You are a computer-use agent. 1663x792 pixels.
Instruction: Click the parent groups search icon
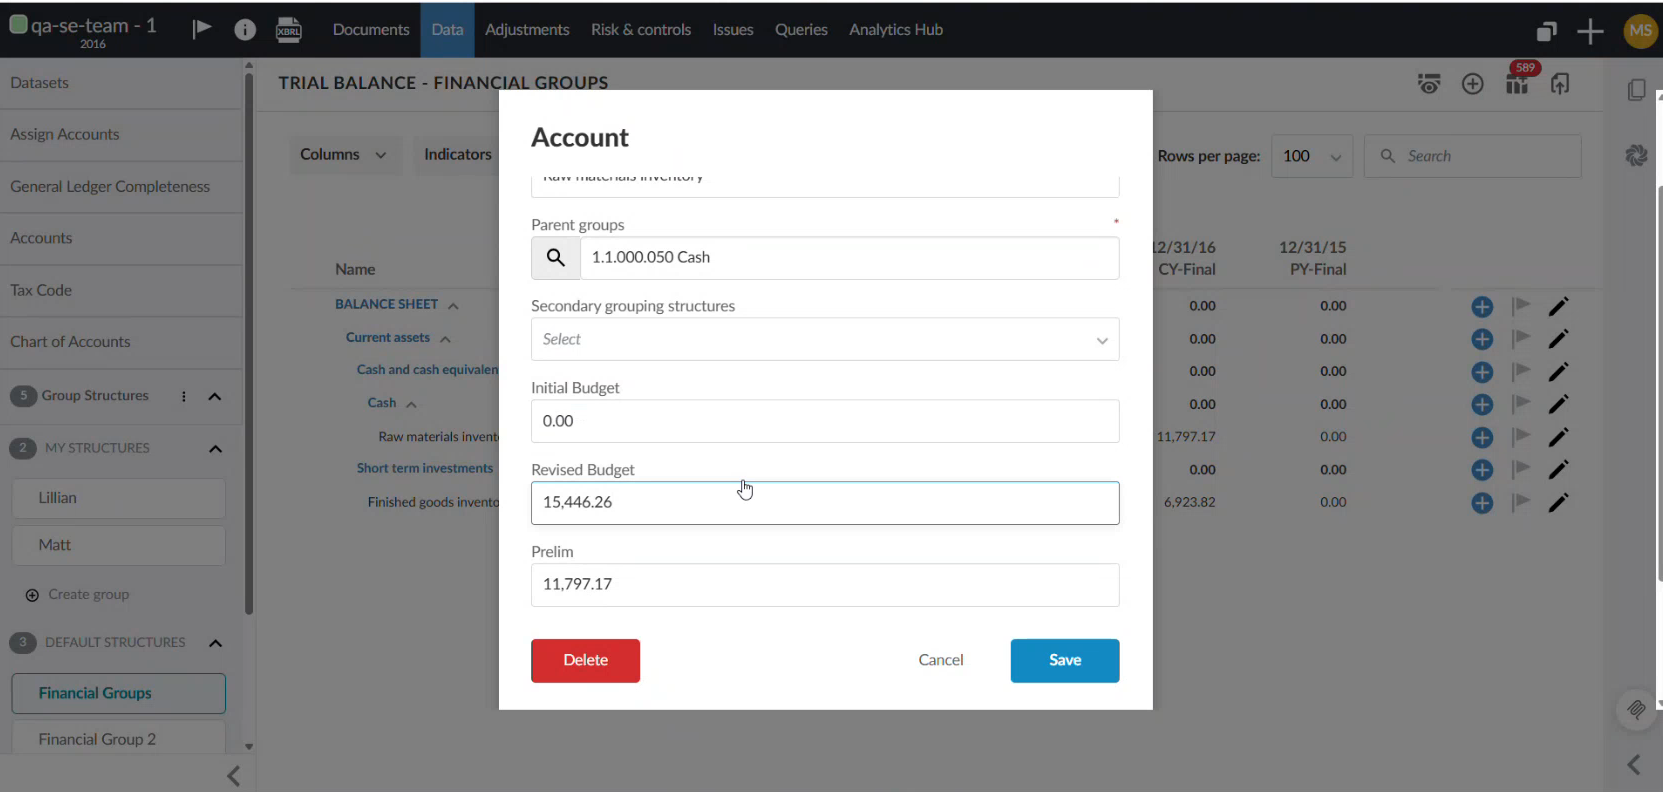556,258
